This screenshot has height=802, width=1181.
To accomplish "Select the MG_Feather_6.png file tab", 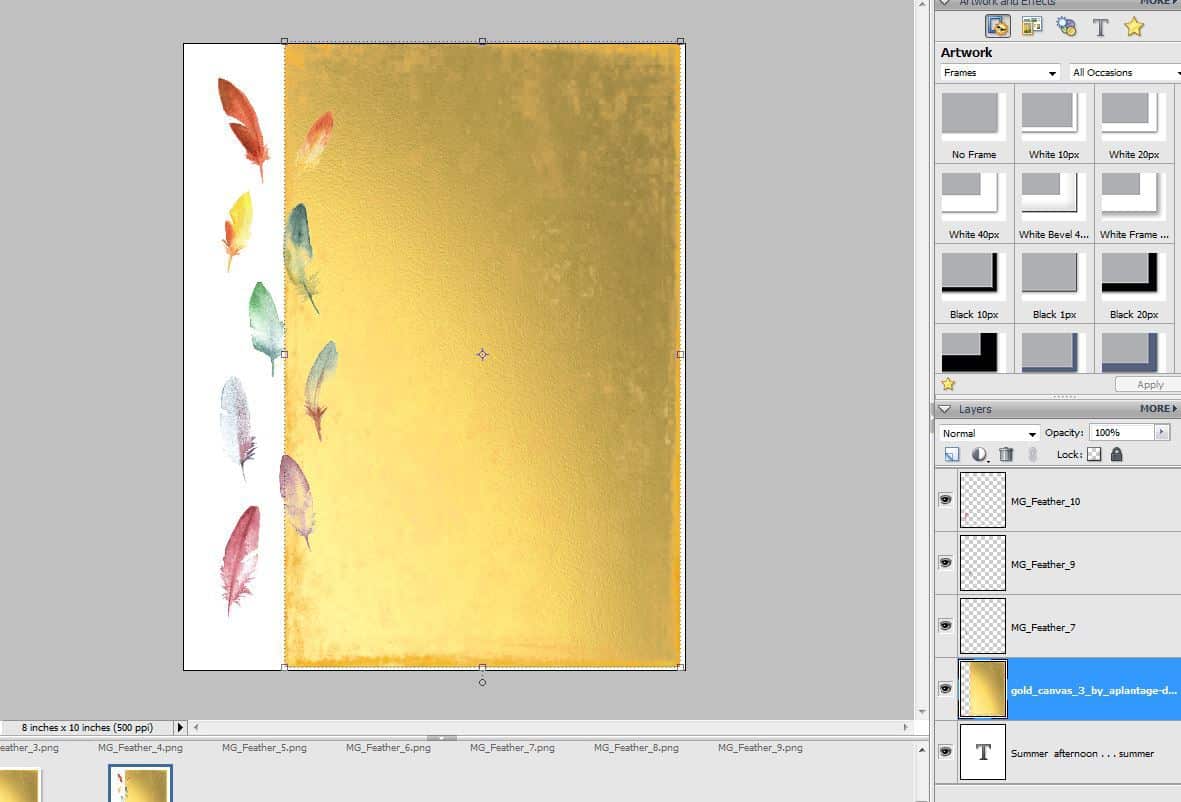I will tap(388, 747).
